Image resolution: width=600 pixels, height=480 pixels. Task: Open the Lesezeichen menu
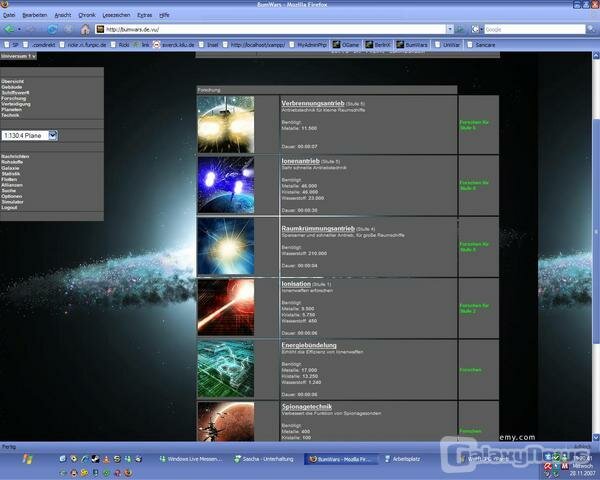116,15
